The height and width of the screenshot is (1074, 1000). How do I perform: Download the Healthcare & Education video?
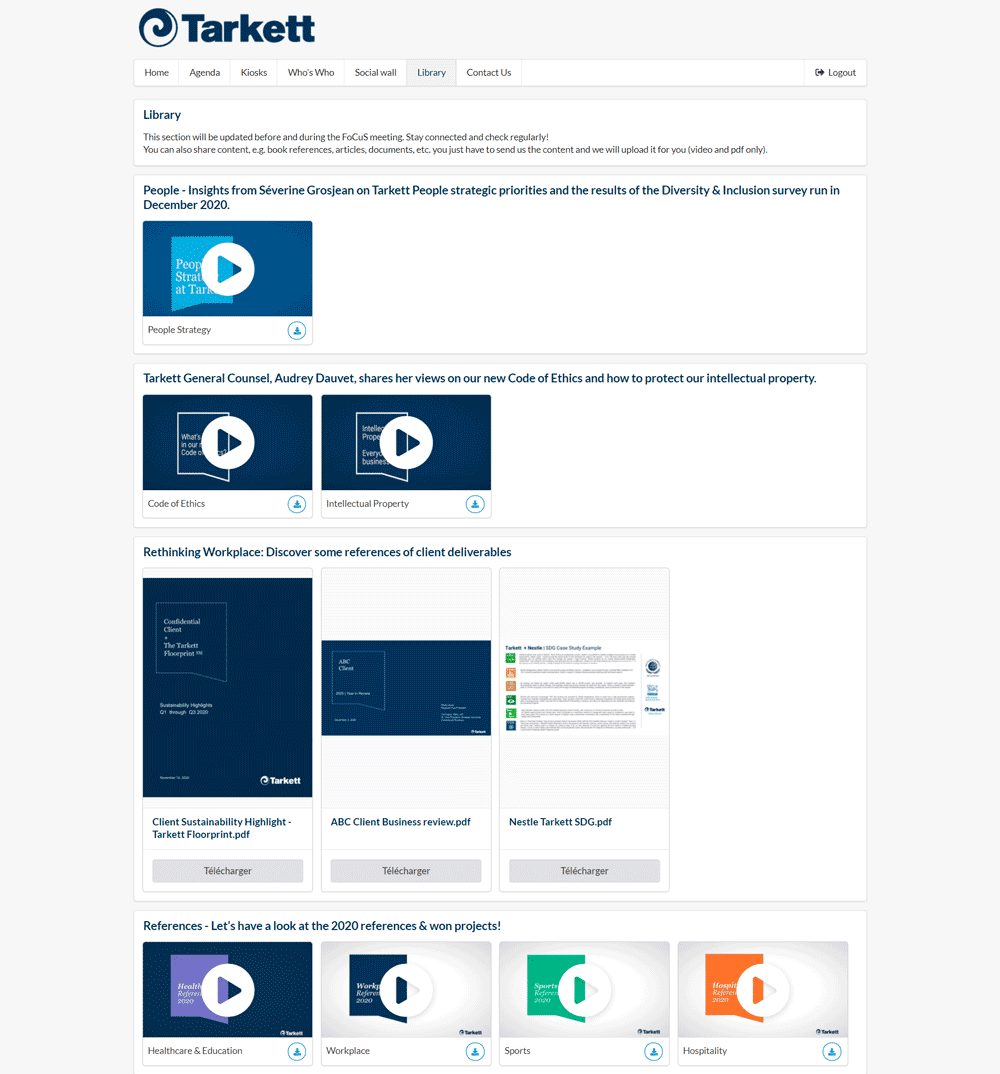click(x=297, y=1052)
